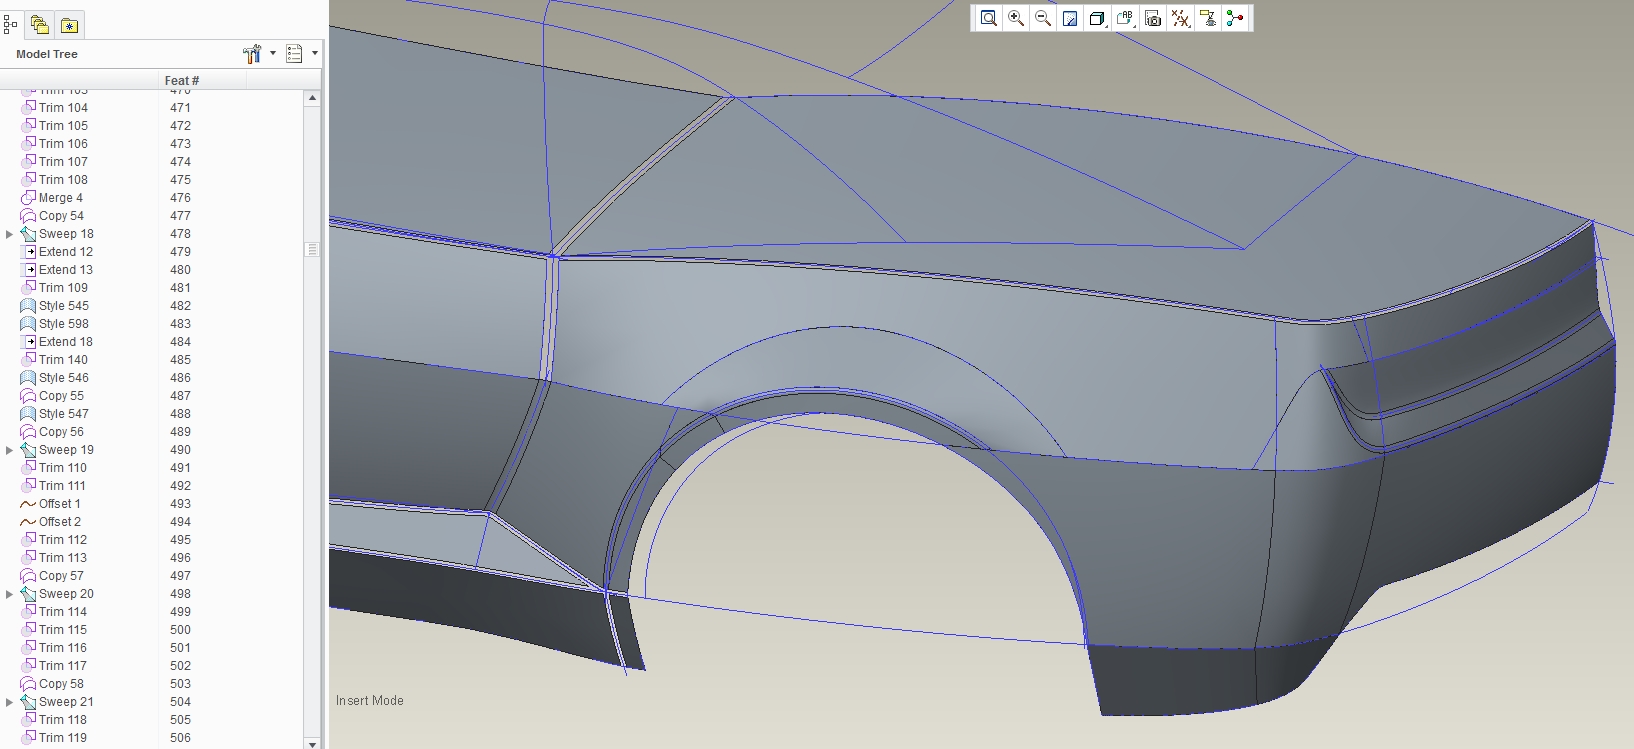Expand the Sweep 19 feature
This screenshot has width=1634, height=749.
[x=10, y=450]
